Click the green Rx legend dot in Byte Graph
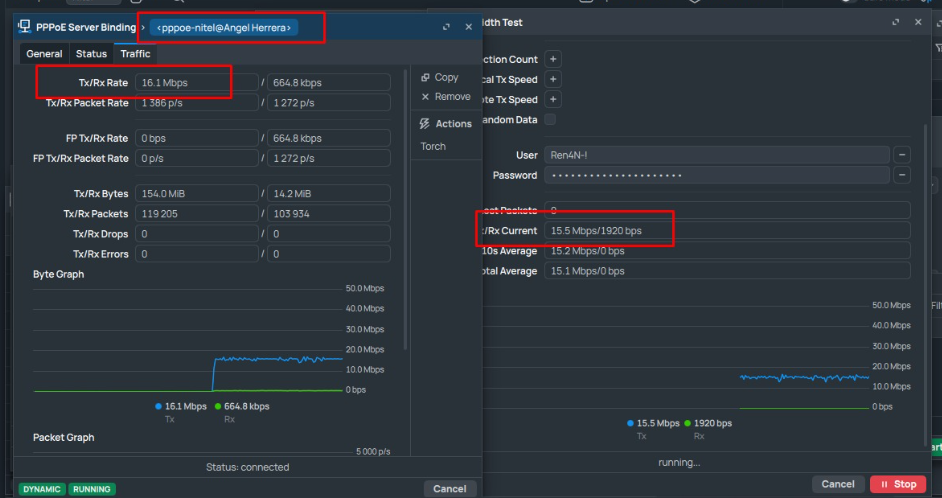Viewport: 942px width, 498px height. pyautogui.click(x=217, y=407)
